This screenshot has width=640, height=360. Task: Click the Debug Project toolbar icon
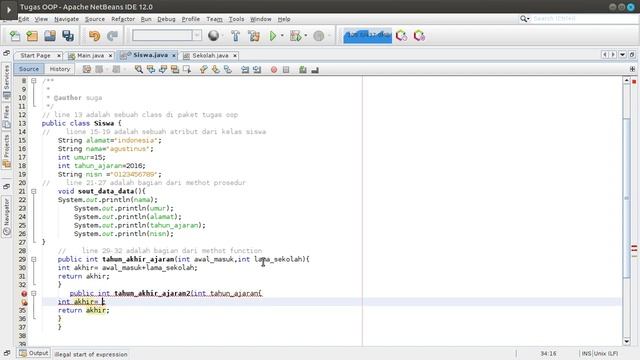tap(296, 36)
